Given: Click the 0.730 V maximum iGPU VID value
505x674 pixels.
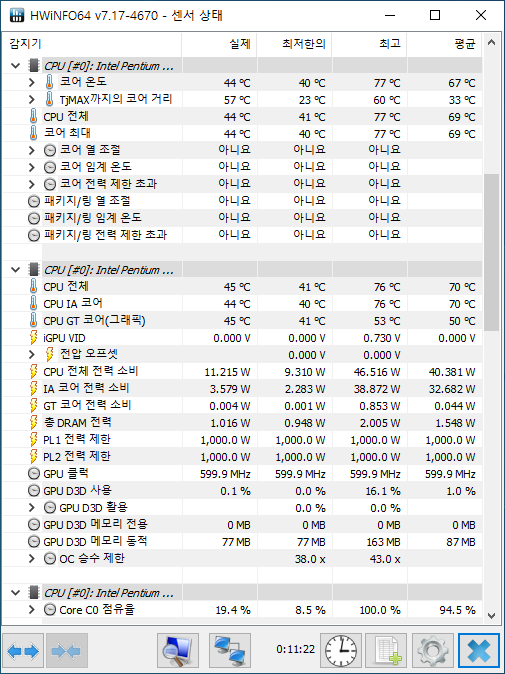Looking at the screenshot, I should tap(382, 338).
